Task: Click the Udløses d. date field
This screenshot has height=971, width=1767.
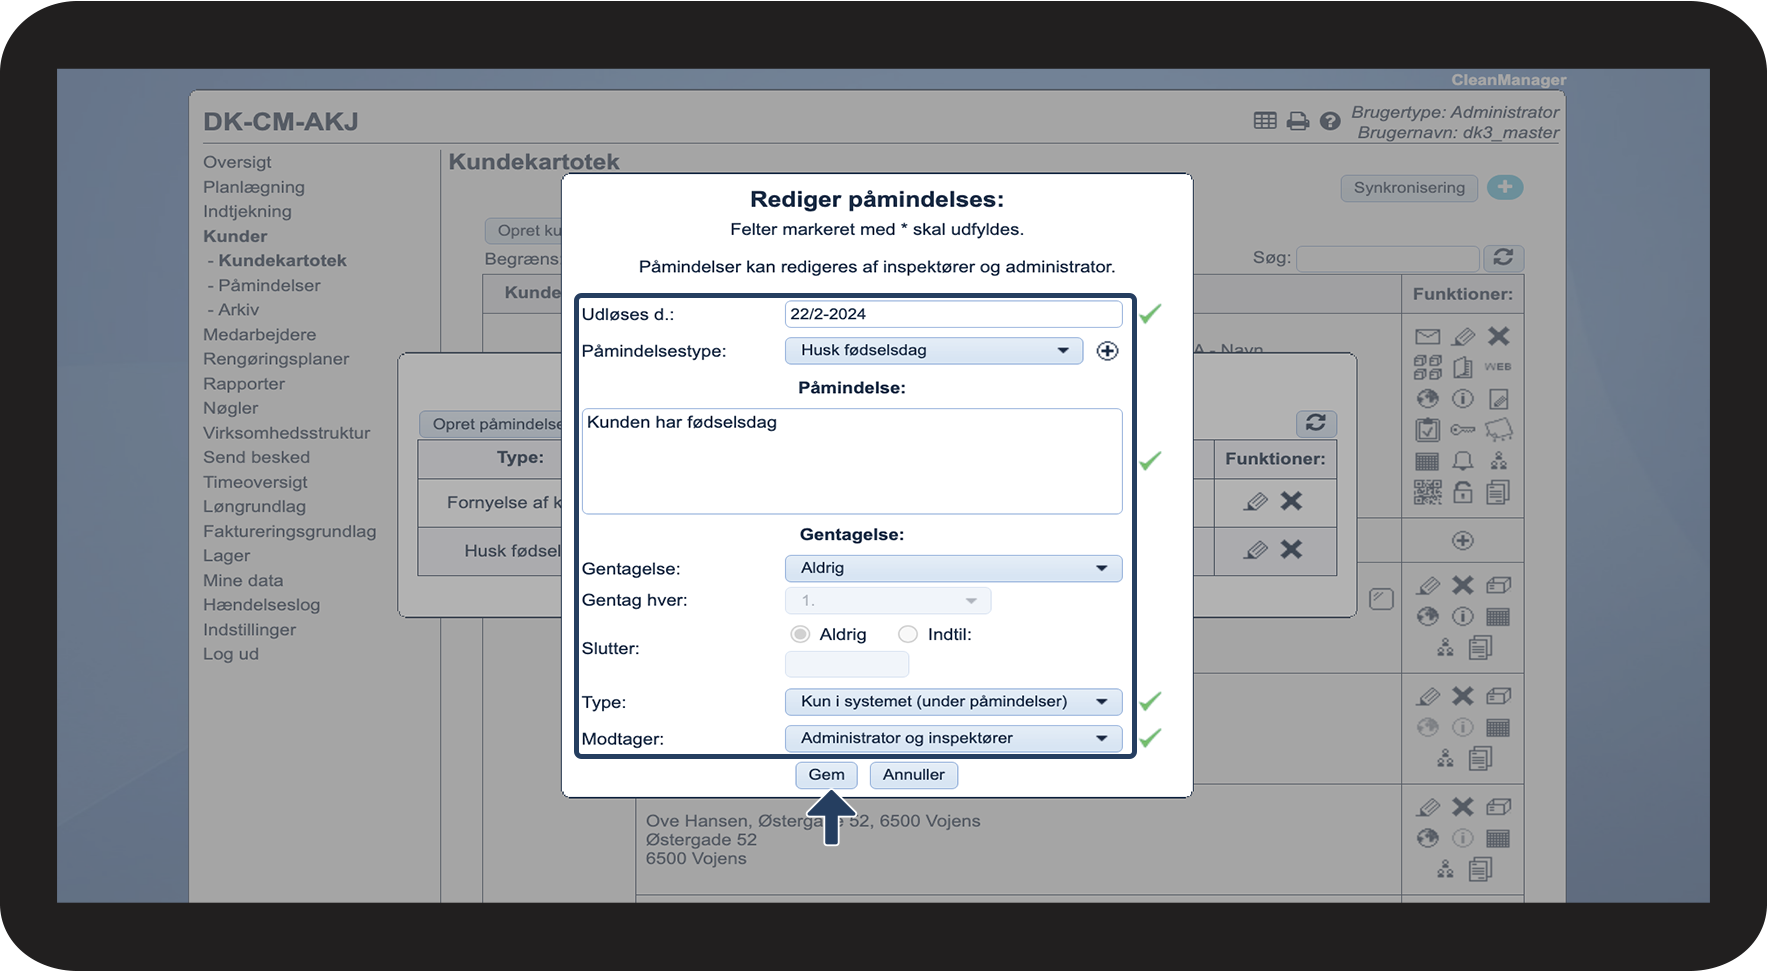Action: point(953,314)
